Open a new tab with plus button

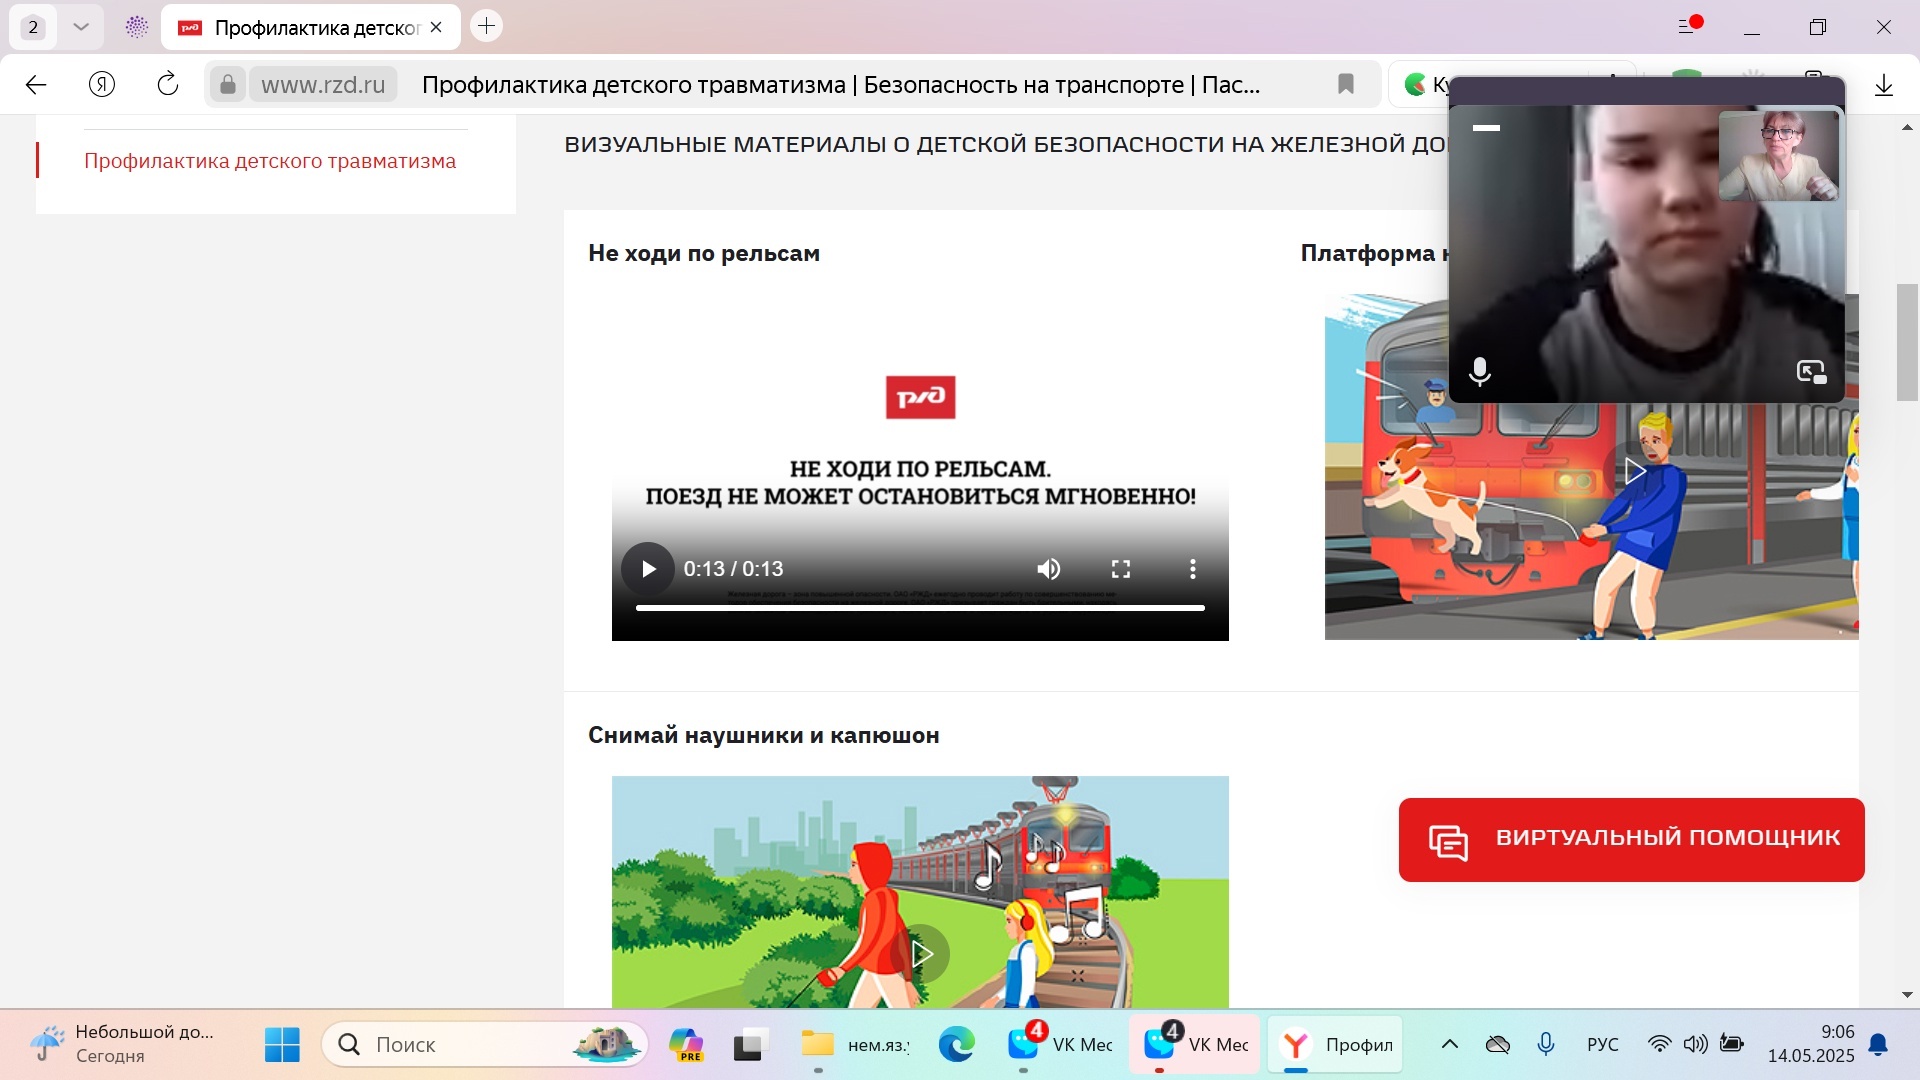tap(487, 26)
